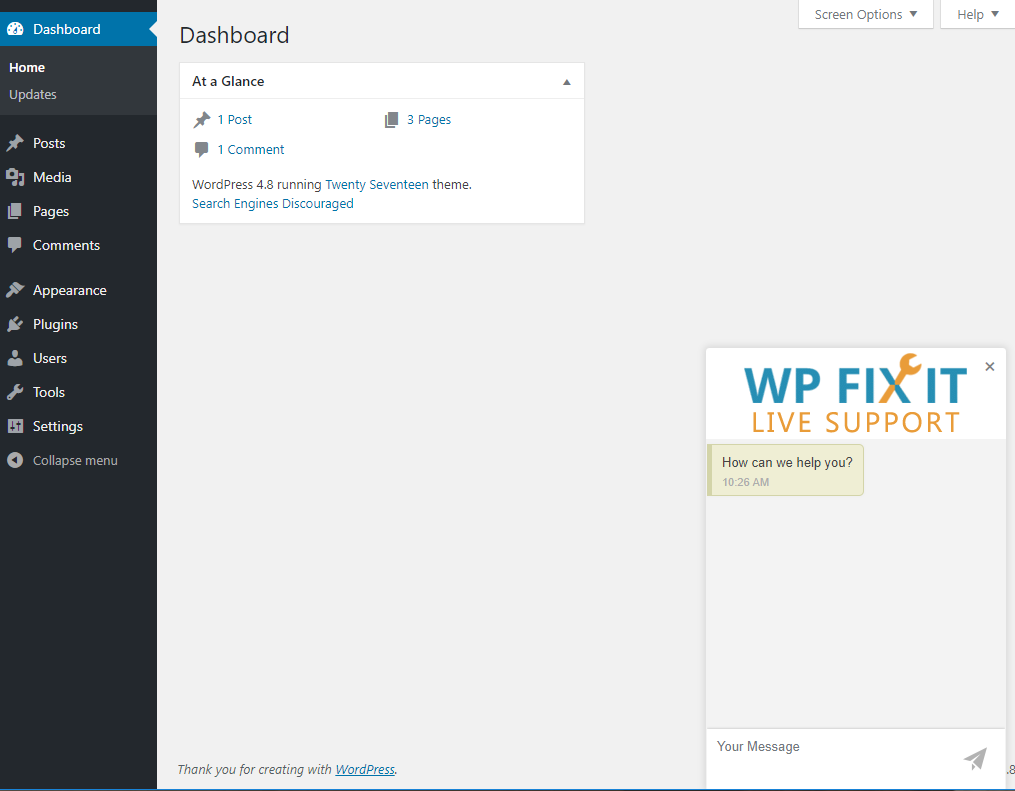Open the Pages menu
The image size is (1015, 791).
pos(78,211)
